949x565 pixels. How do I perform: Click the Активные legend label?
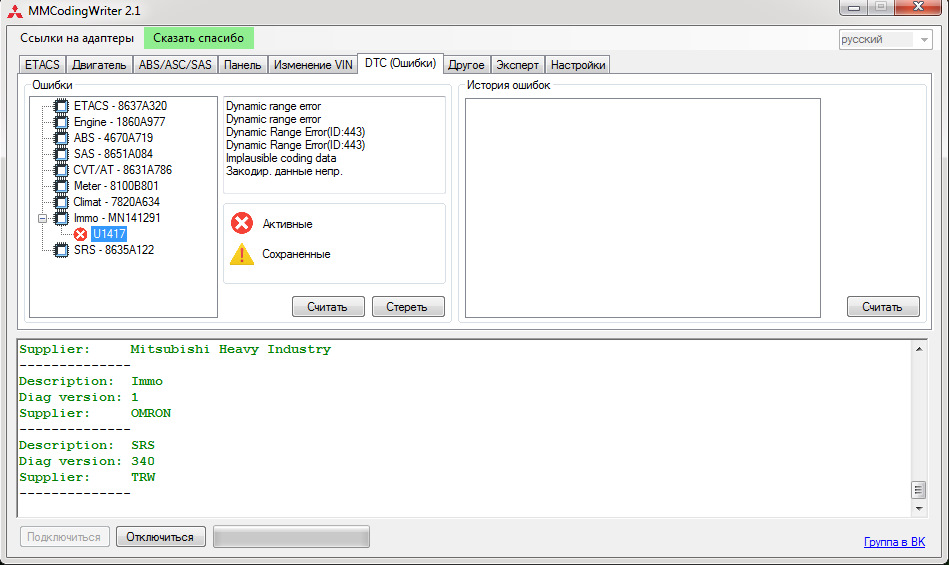pos(287,224)
